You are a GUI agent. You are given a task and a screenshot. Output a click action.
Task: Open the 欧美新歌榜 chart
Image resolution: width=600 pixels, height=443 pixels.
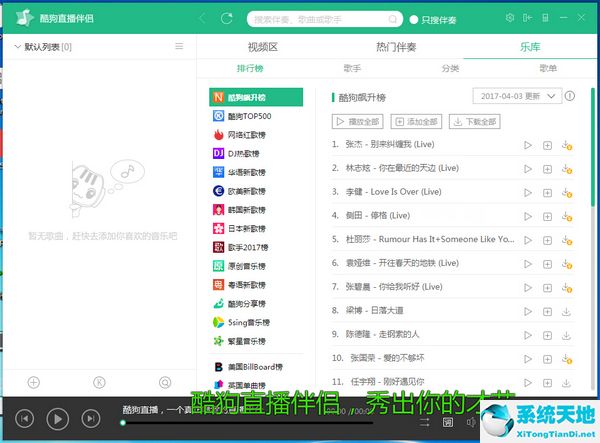pos(256,191)
